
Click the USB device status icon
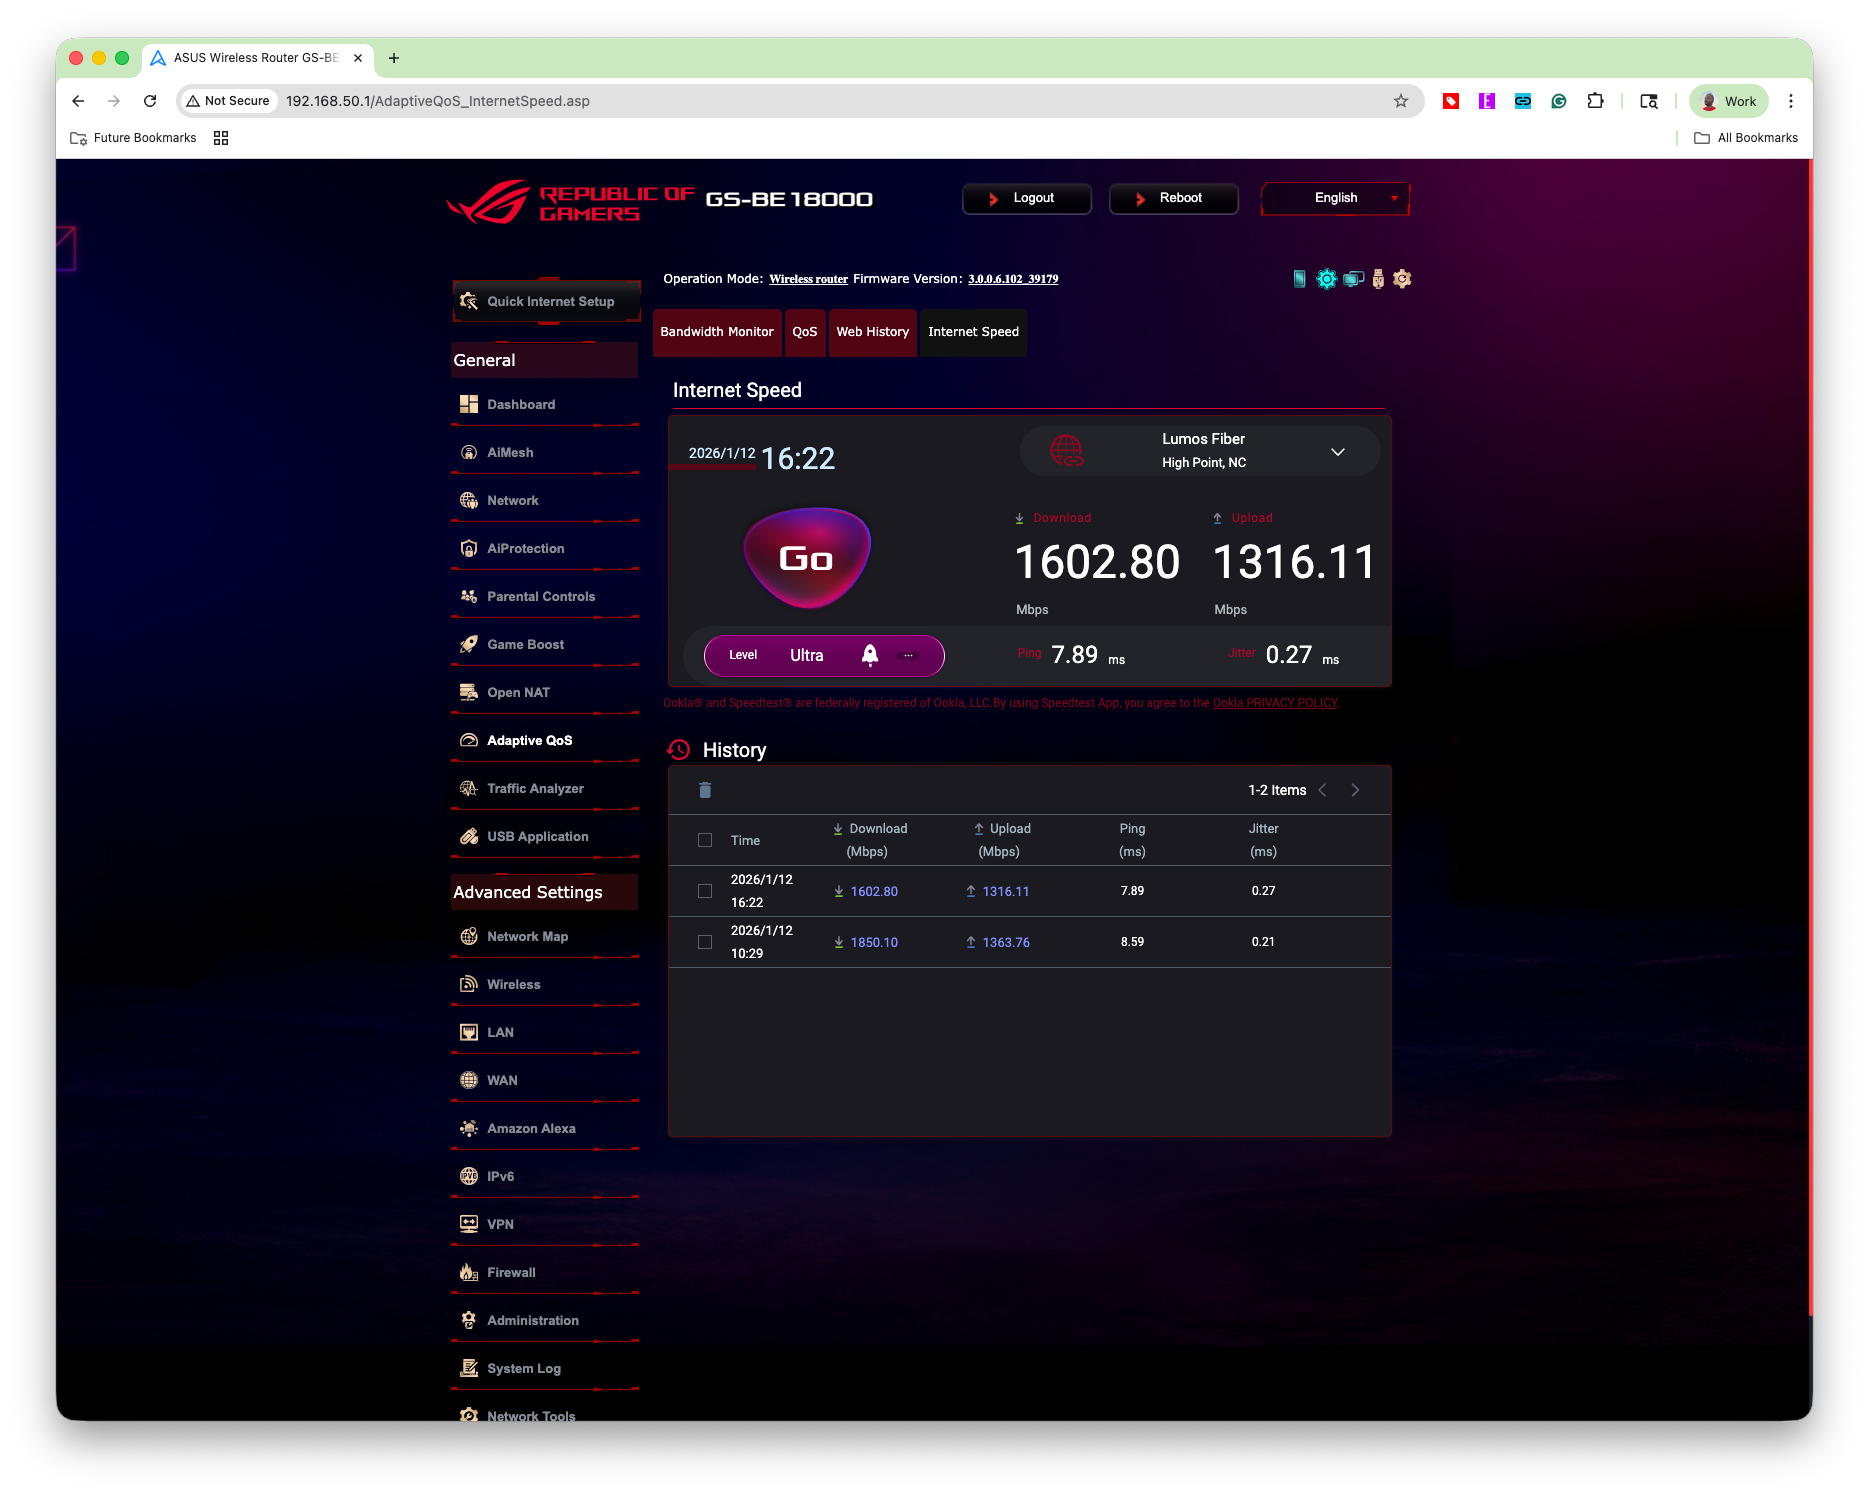(1378, 279)
